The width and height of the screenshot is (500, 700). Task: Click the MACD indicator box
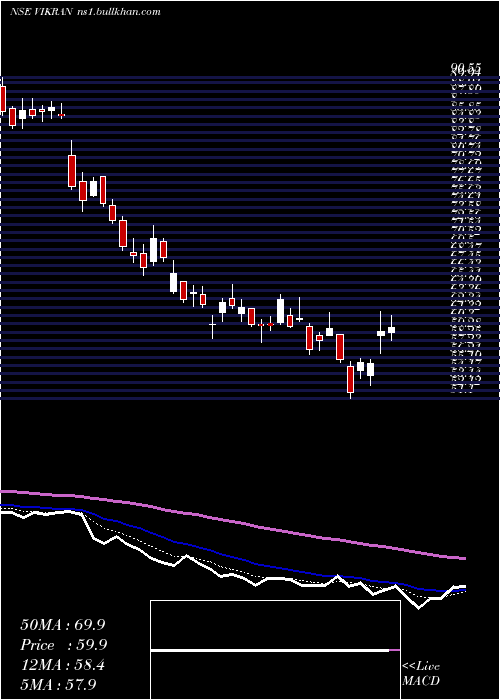(x=275, y=650)
